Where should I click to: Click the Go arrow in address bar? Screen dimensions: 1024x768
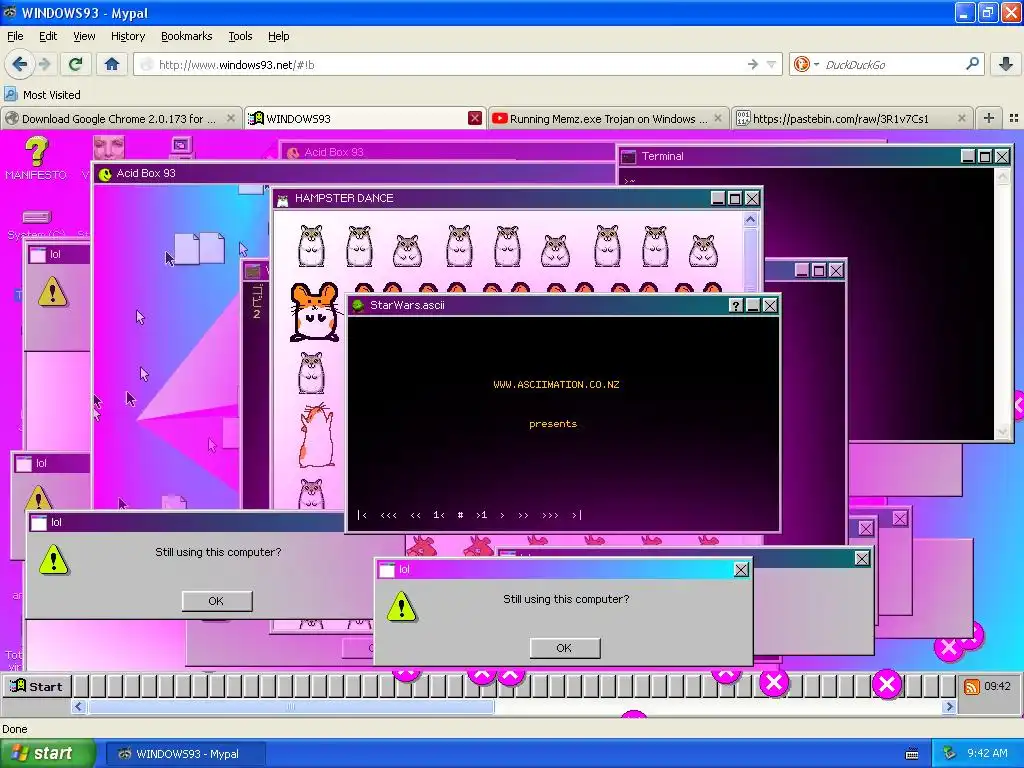pyautogui.click(x=752, y=64)
